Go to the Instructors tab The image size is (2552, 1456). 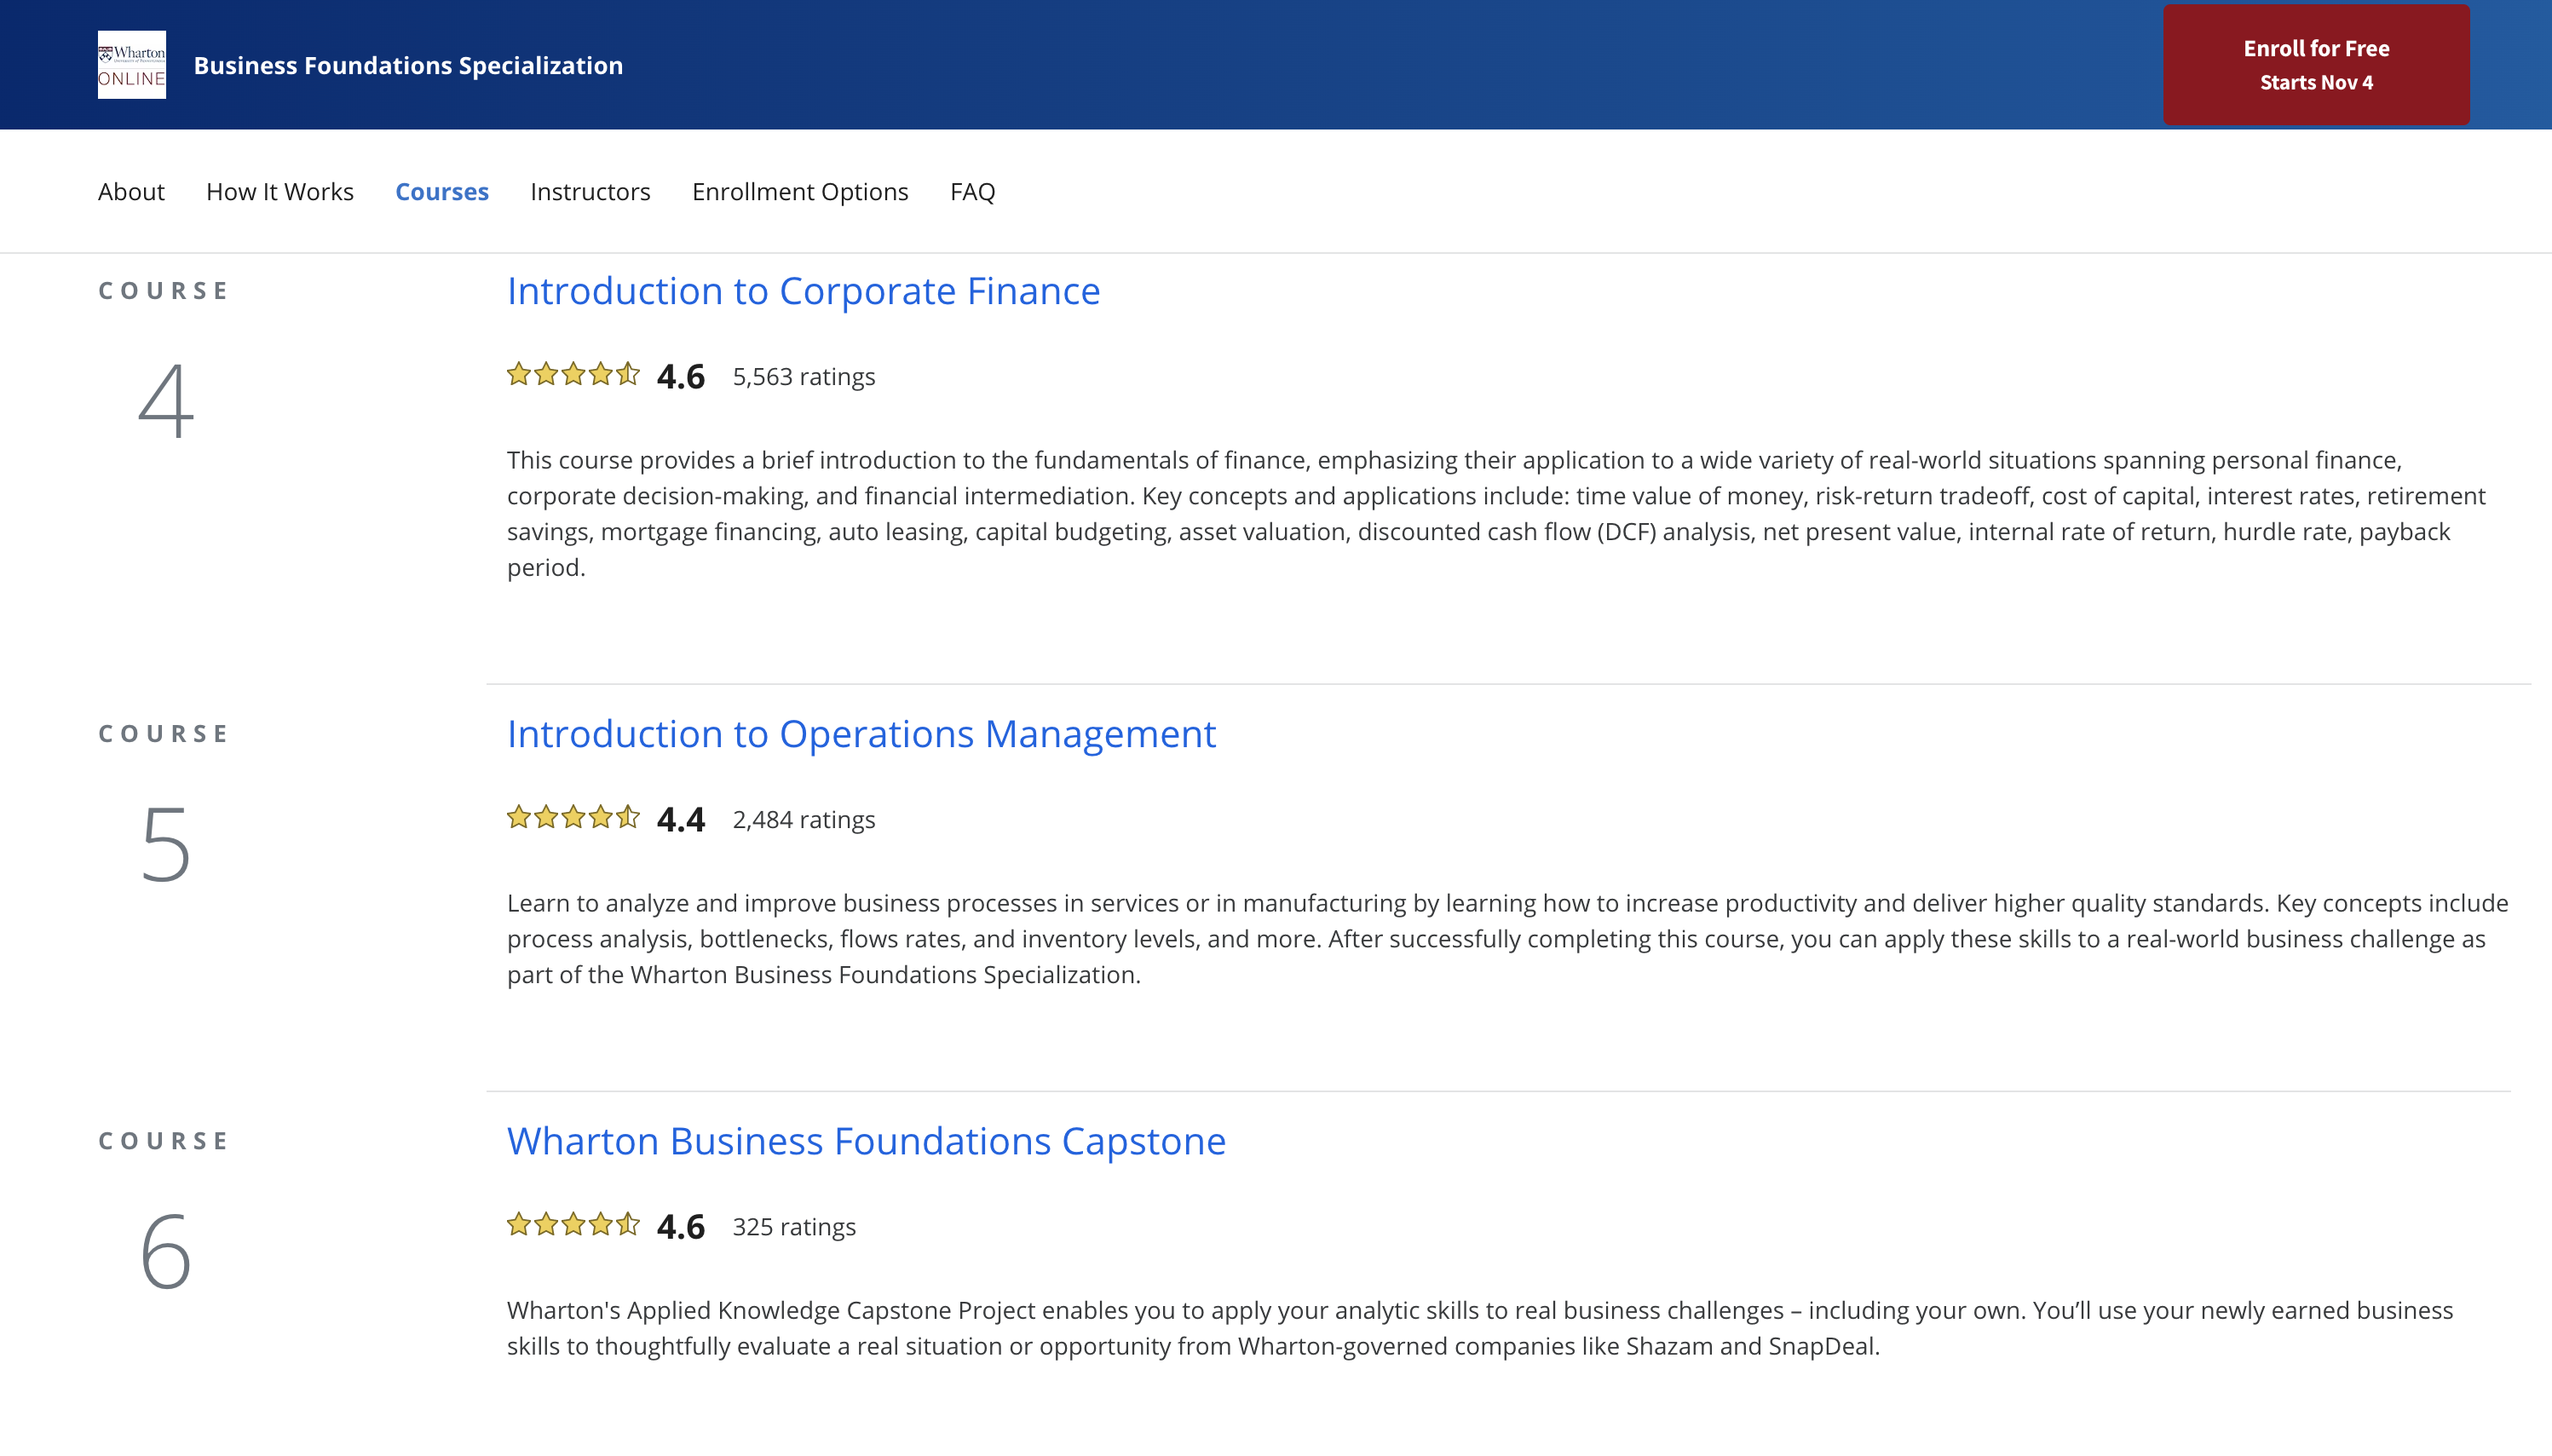point(590,191)
